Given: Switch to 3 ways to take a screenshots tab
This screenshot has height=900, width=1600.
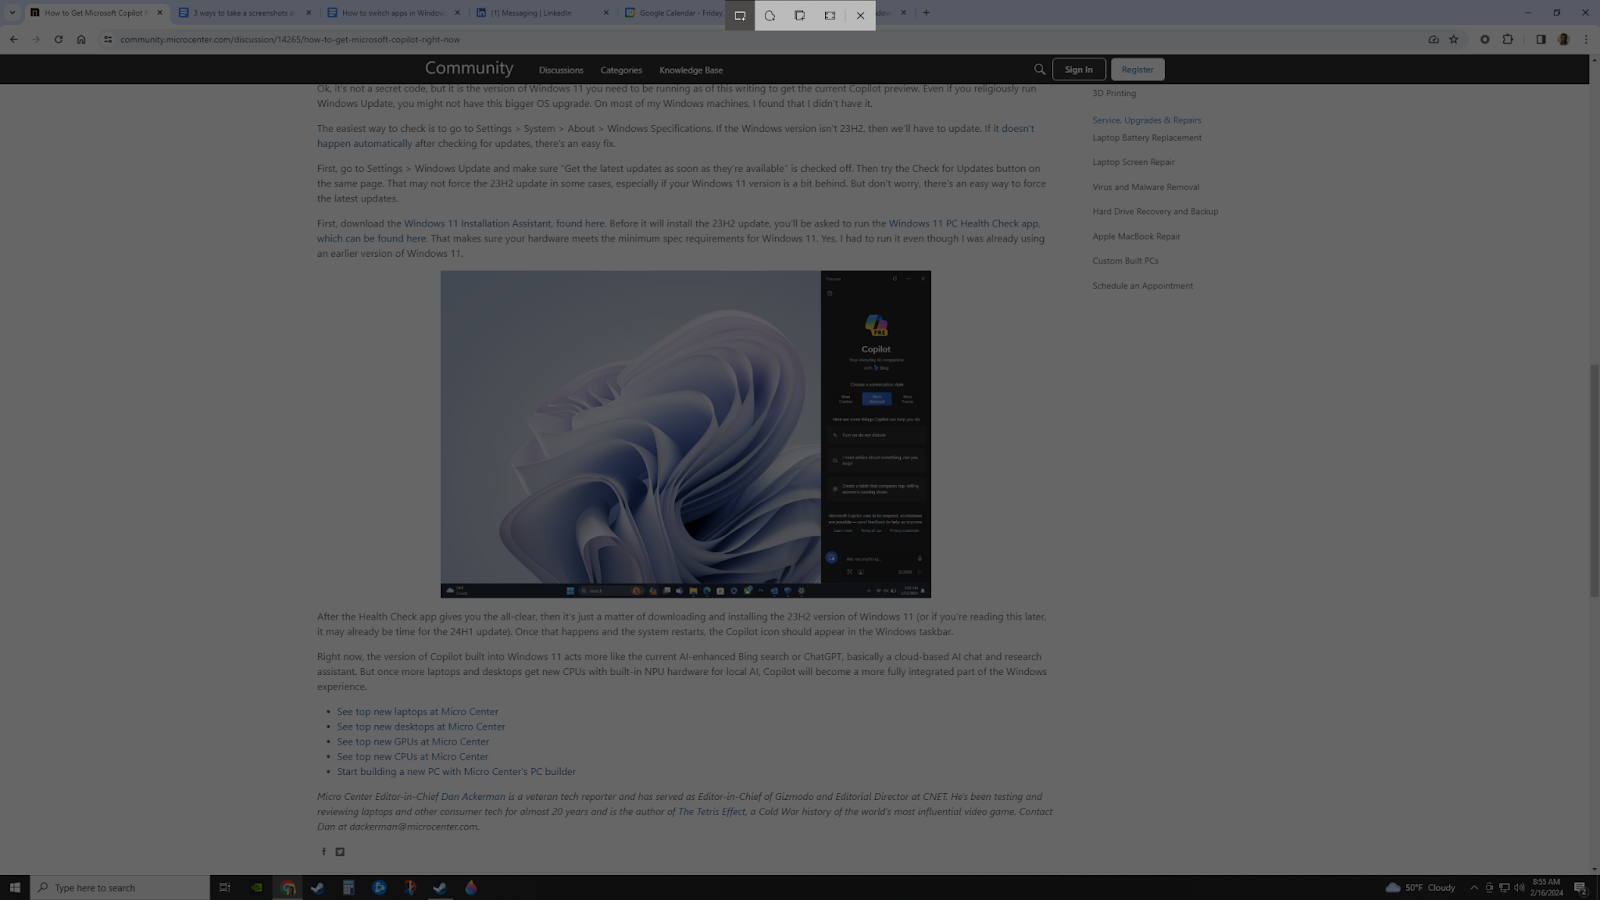Looking at the screenshot, I should pyautogui.click(x=244, y=13).
